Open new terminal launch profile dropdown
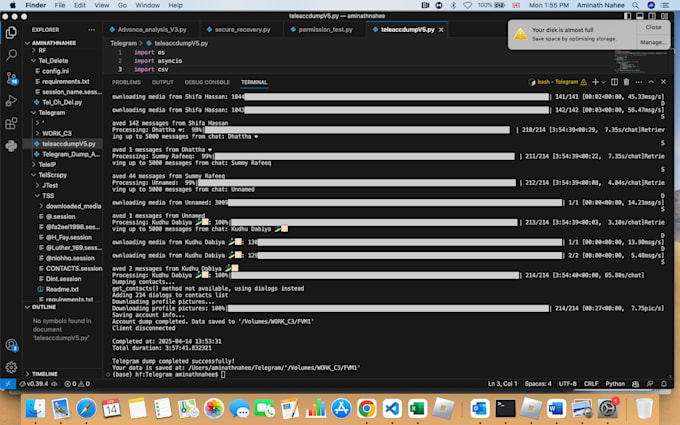 pyautogui.click(x=603, y=82)
